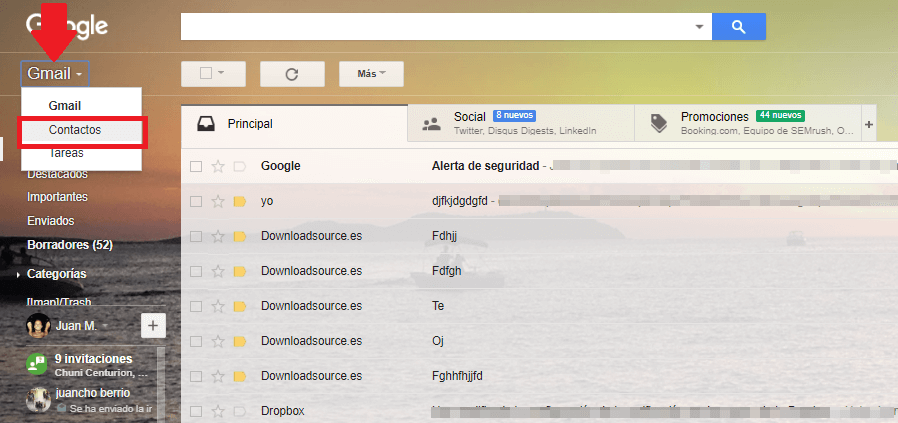The width and height of the screenshot is (898, 423).
Task: Add a new inbox tab with plus
Action: pos(869,124)
